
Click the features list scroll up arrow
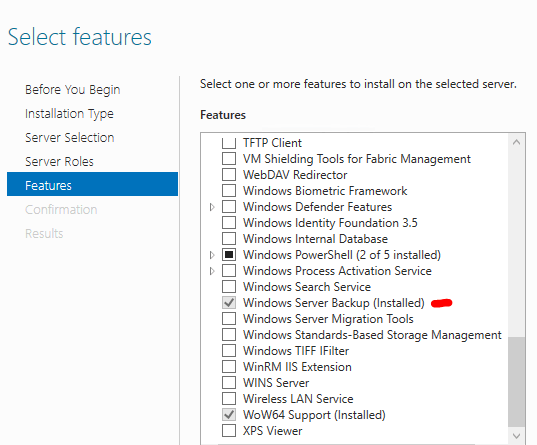pos(517,142)
